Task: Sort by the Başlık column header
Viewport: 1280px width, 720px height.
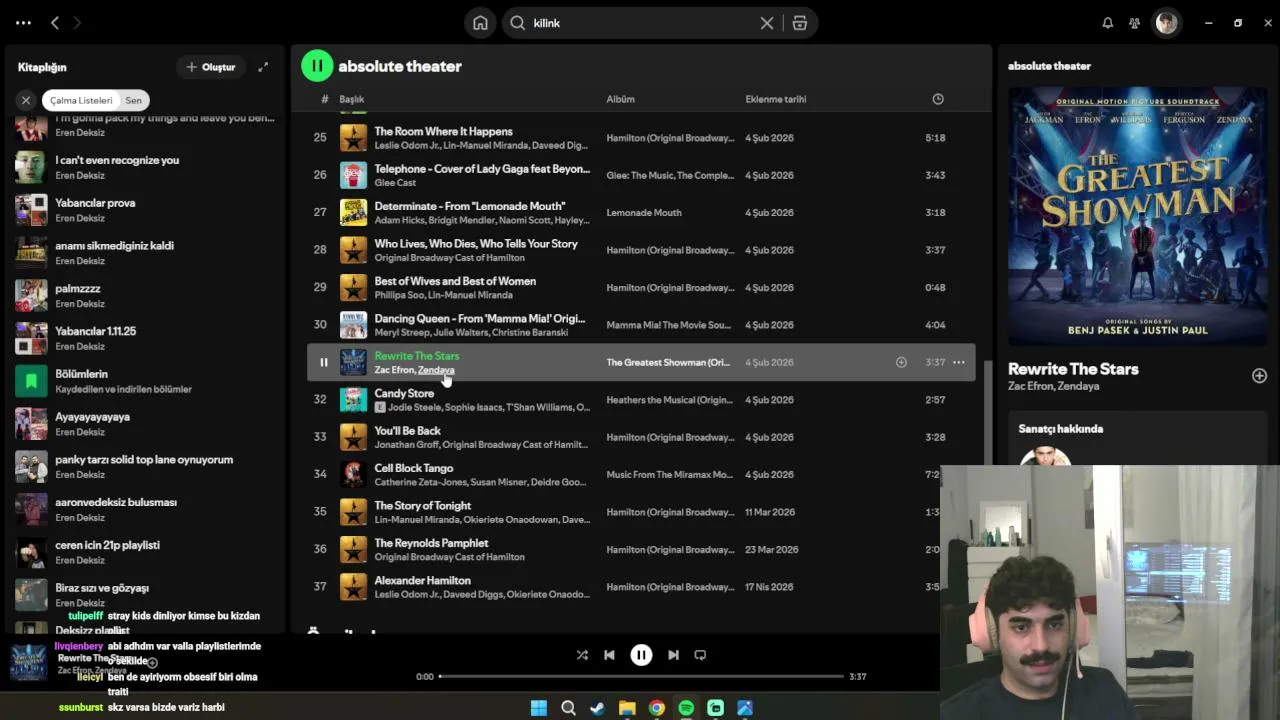Action: coord(351,99)
